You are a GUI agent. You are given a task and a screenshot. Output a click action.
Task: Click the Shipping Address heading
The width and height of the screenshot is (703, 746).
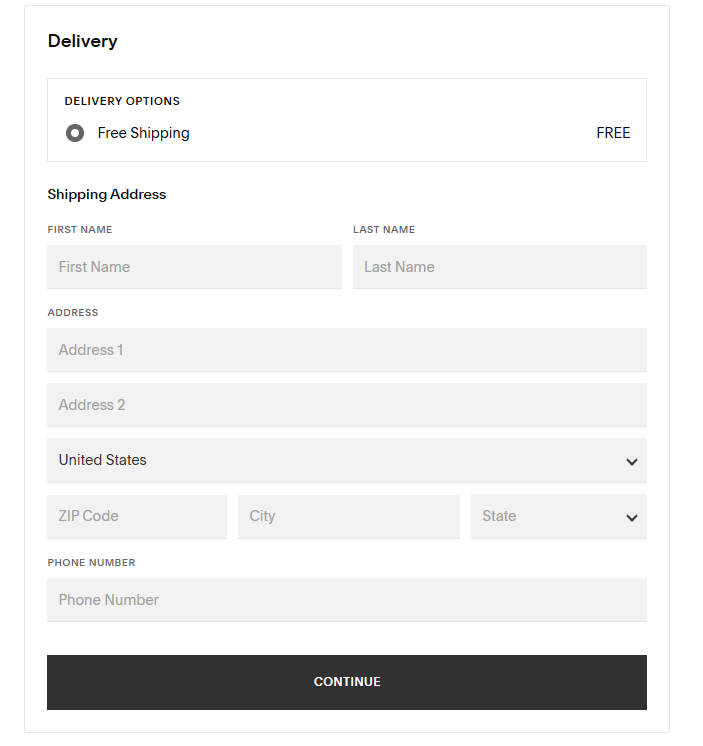107,194
